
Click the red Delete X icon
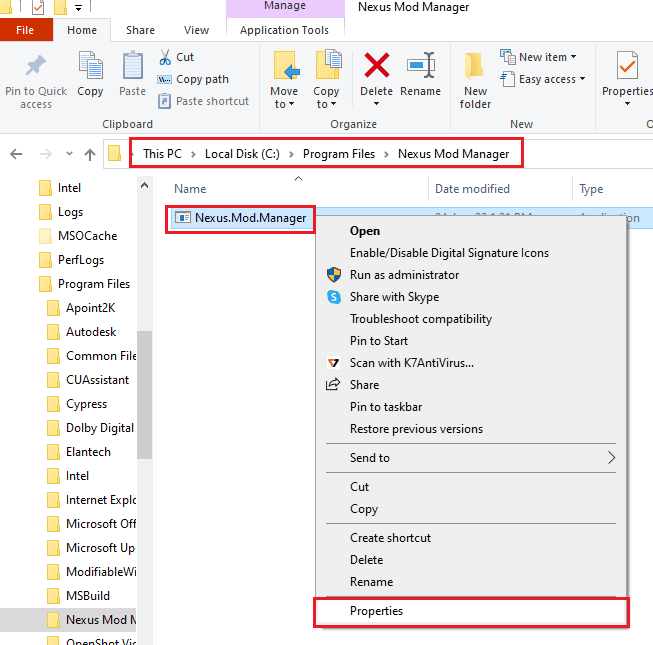point(376,65)
